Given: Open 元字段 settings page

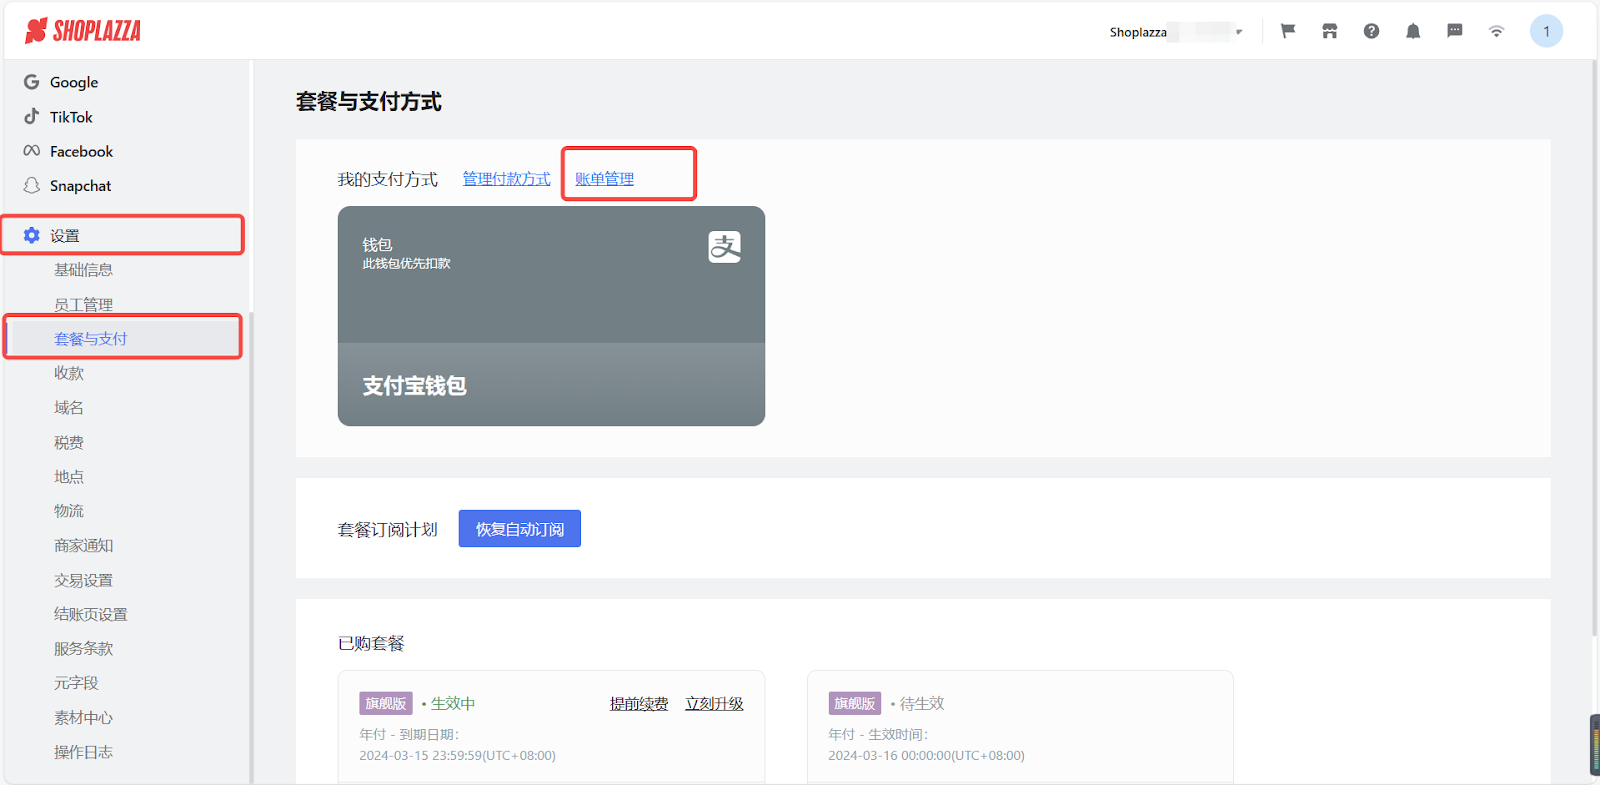Looking at the screenshot, I should (x=76, y=683).
